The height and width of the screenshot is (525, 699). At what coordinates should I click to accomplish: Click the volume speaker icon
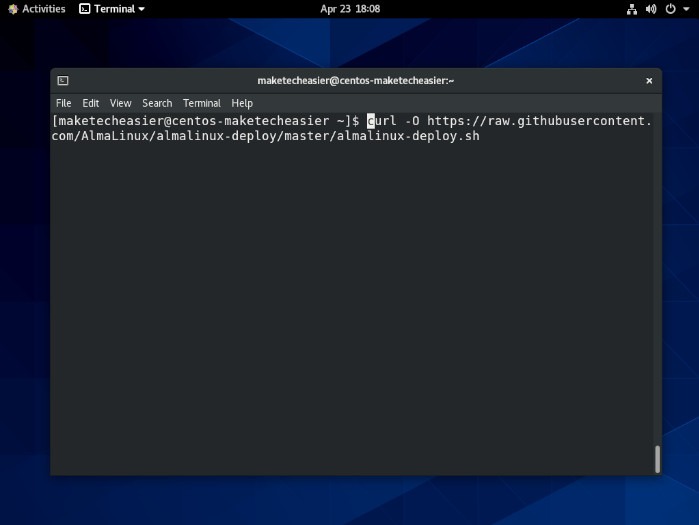[x=651, y=9]
